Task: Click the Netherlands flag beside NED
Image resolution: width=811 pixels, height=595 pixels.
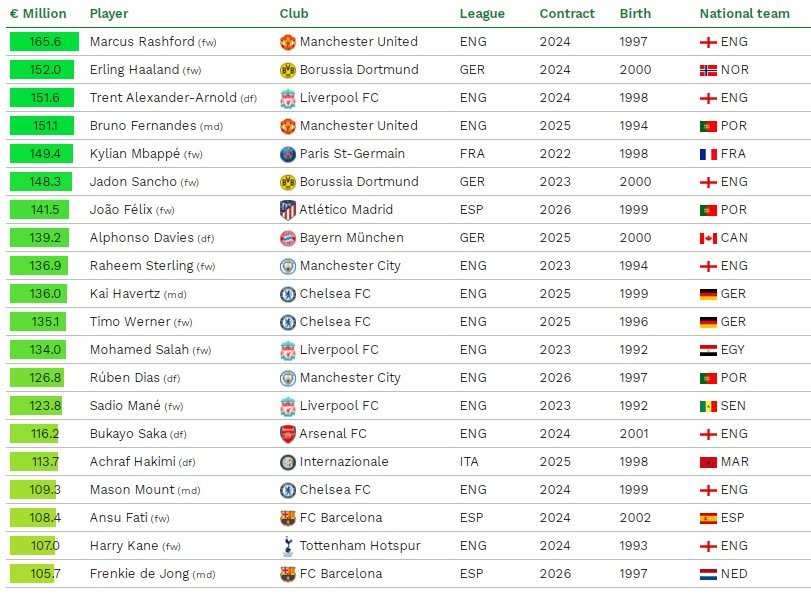Action: click(x=708, y=574)
